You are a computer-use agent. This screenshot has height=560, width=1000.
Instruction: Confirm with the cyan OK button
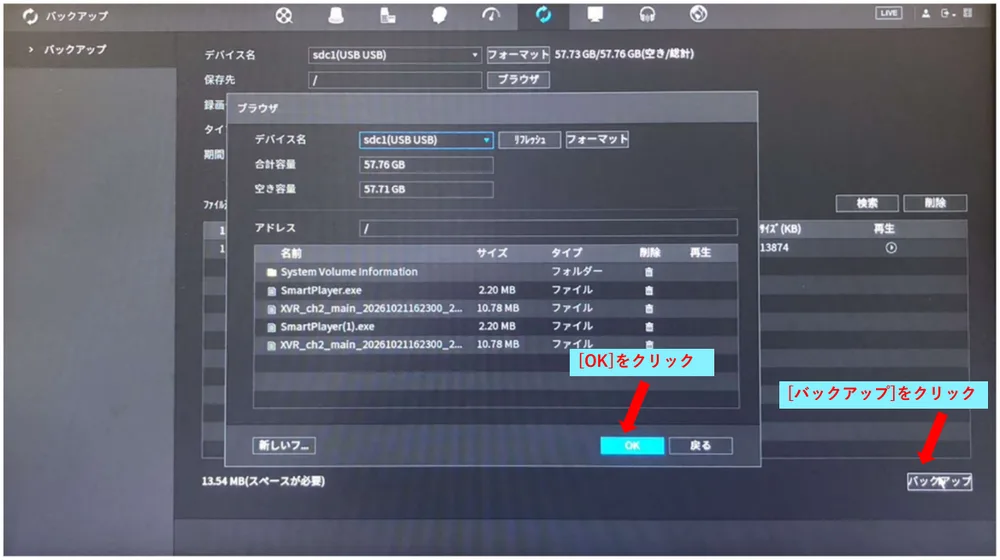pyautogui.click(x=632, y=445)
